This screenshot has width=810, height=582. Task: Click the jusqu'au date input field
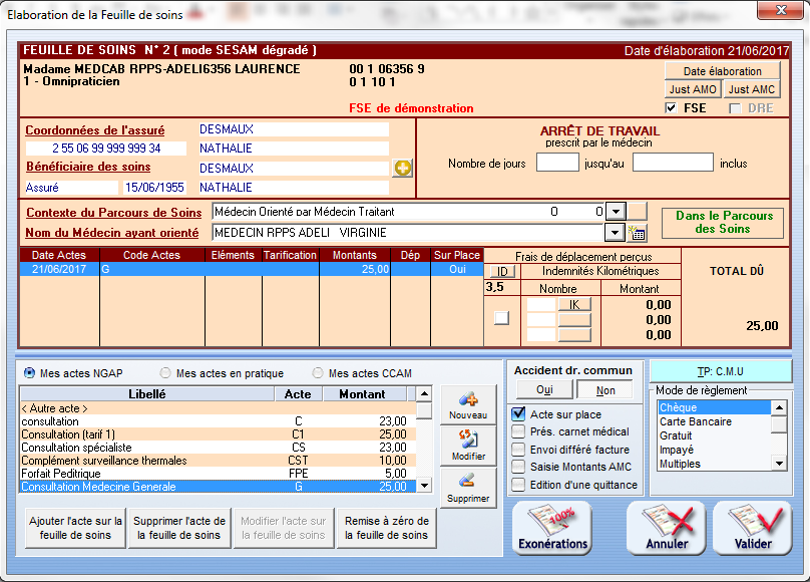coord(673,163)
